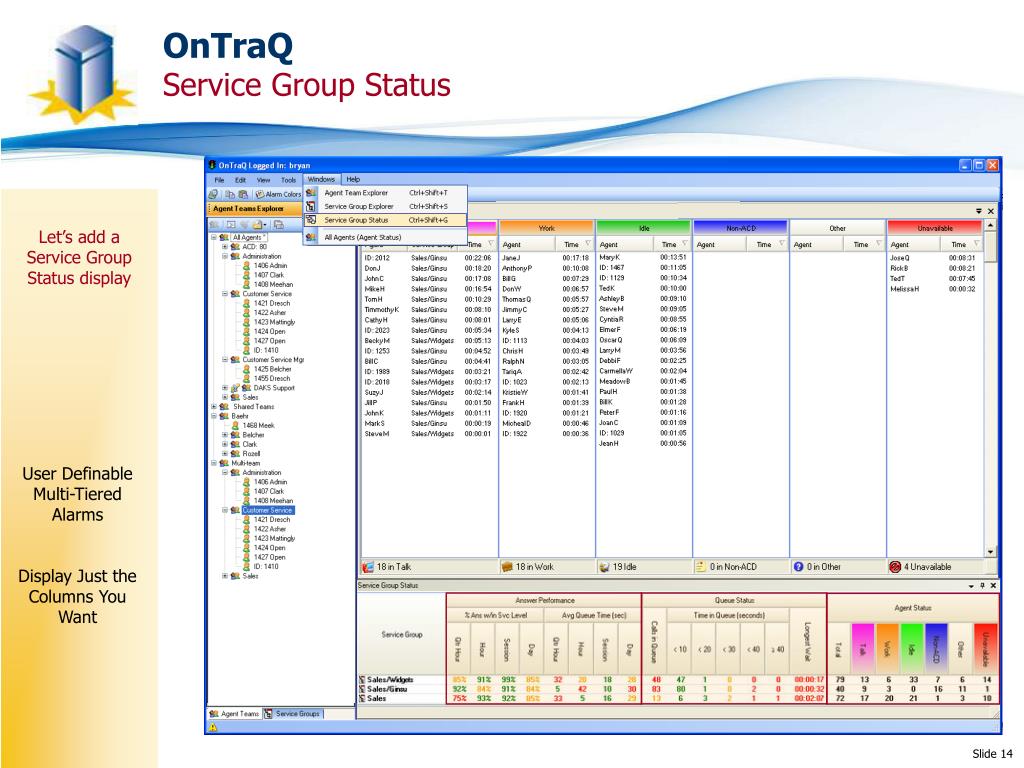This screenshot has width=1024, height=768.
Task: Click the copy icon in main toolbar
Action: [230, 194]
